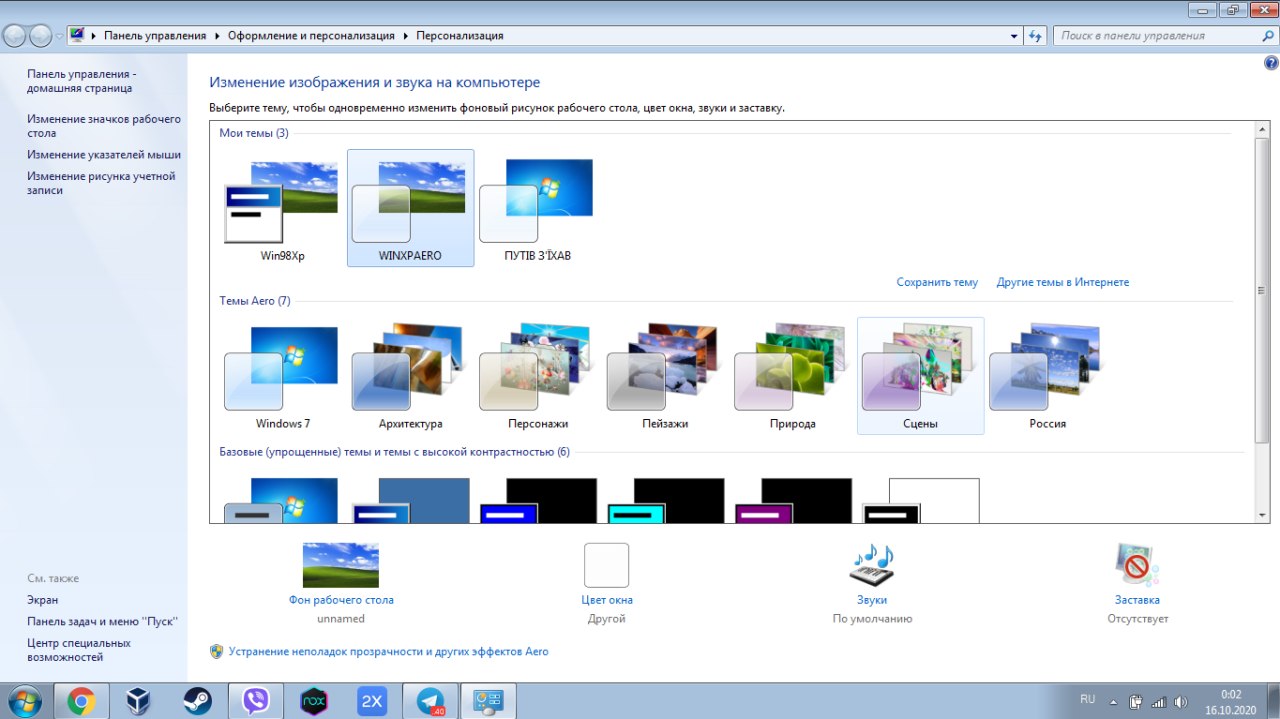Viewport: 1280px width, 719px height.
Task: Open Центр специальных возможностей link
Action: [x=79, y=650]
